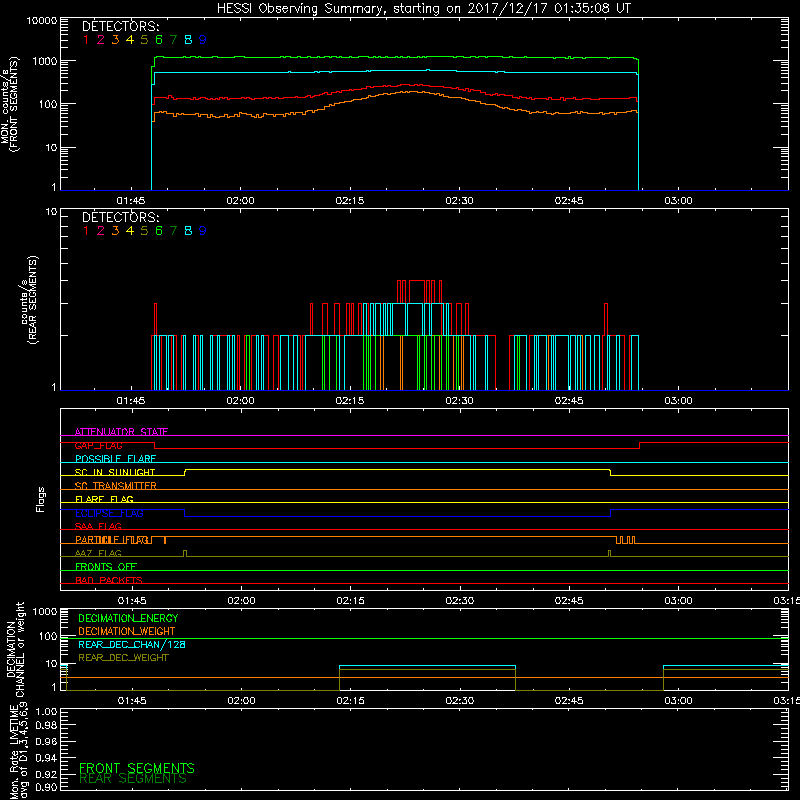Click the REAR SEGMENTS livetime legend label
The image size is (800, 800).
133,779
